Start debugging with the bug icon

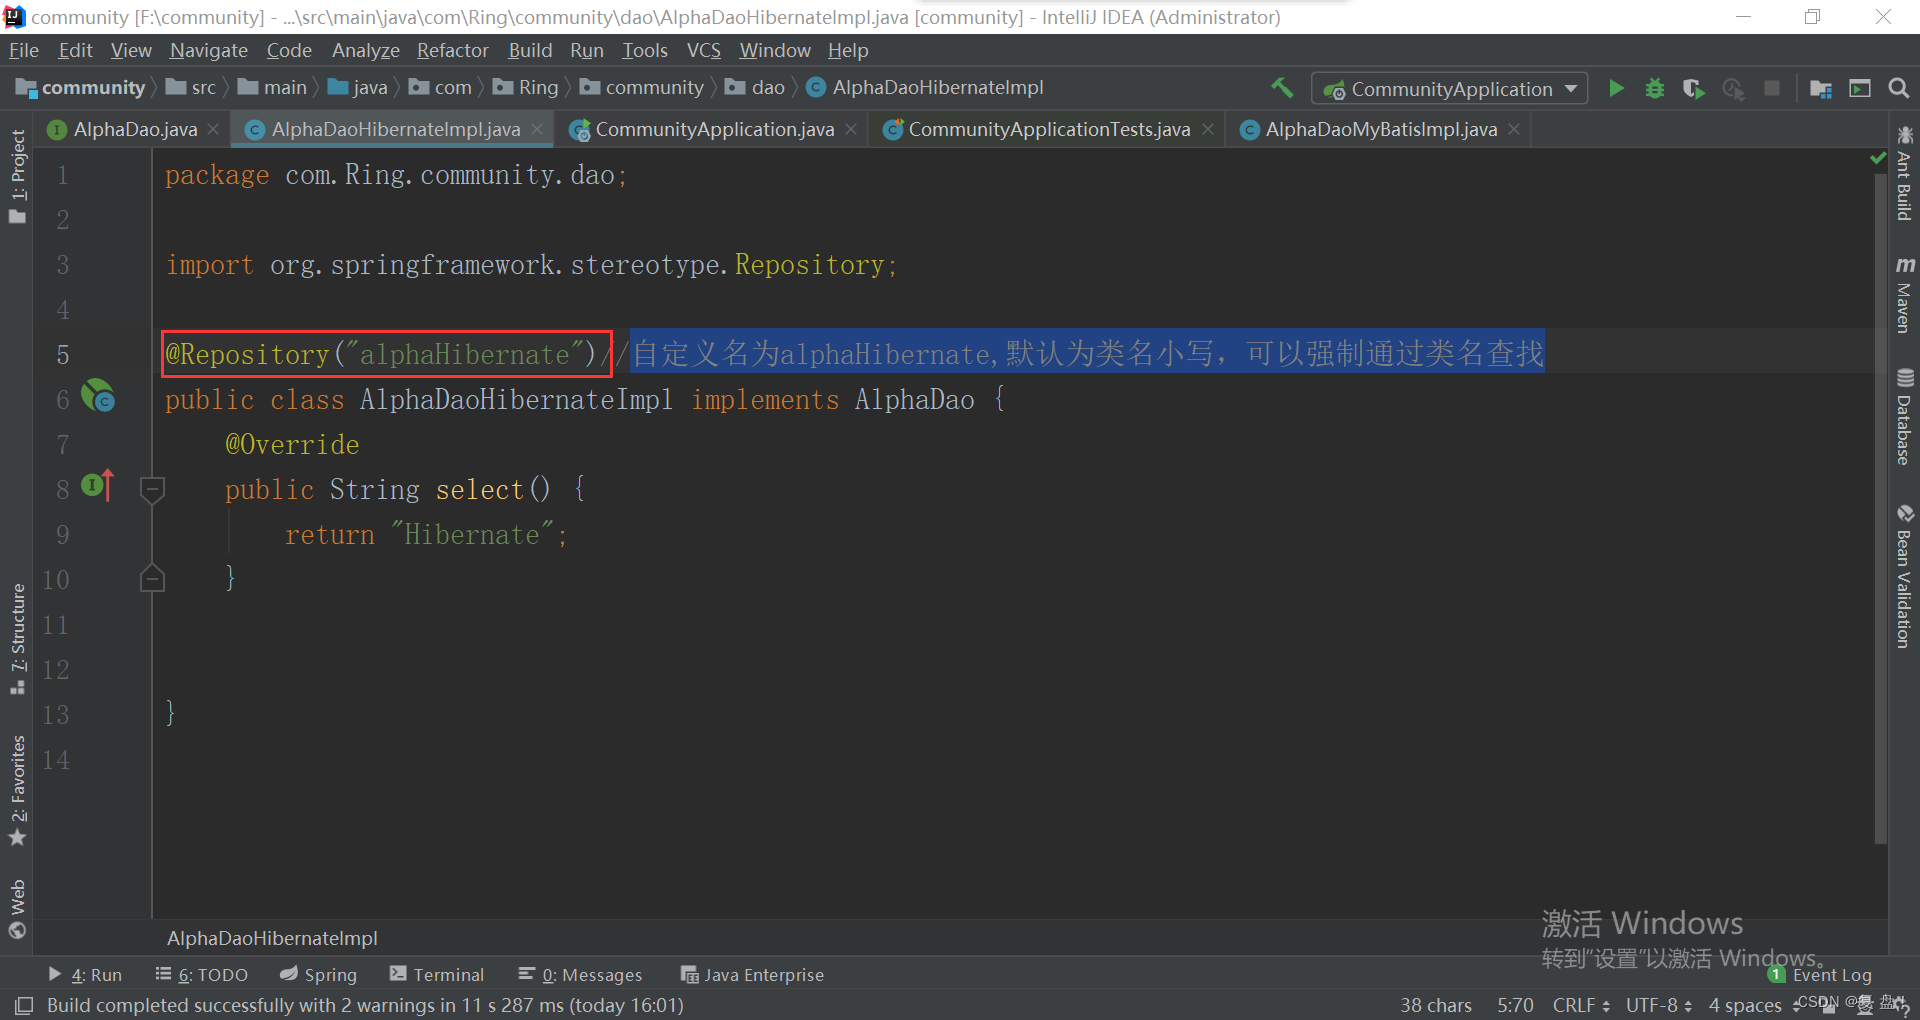tap(1655, 88)
